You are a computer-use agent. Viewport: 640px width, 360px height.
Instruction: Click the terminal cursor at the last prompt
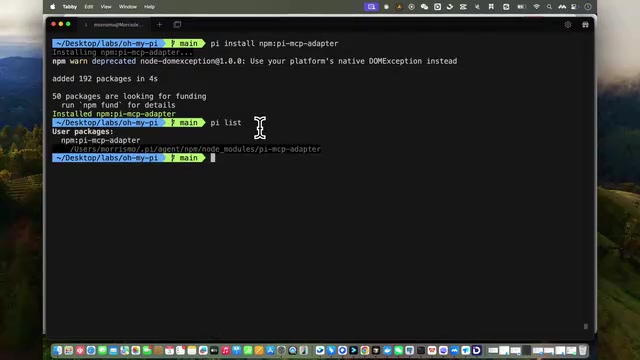pos(213,158)
